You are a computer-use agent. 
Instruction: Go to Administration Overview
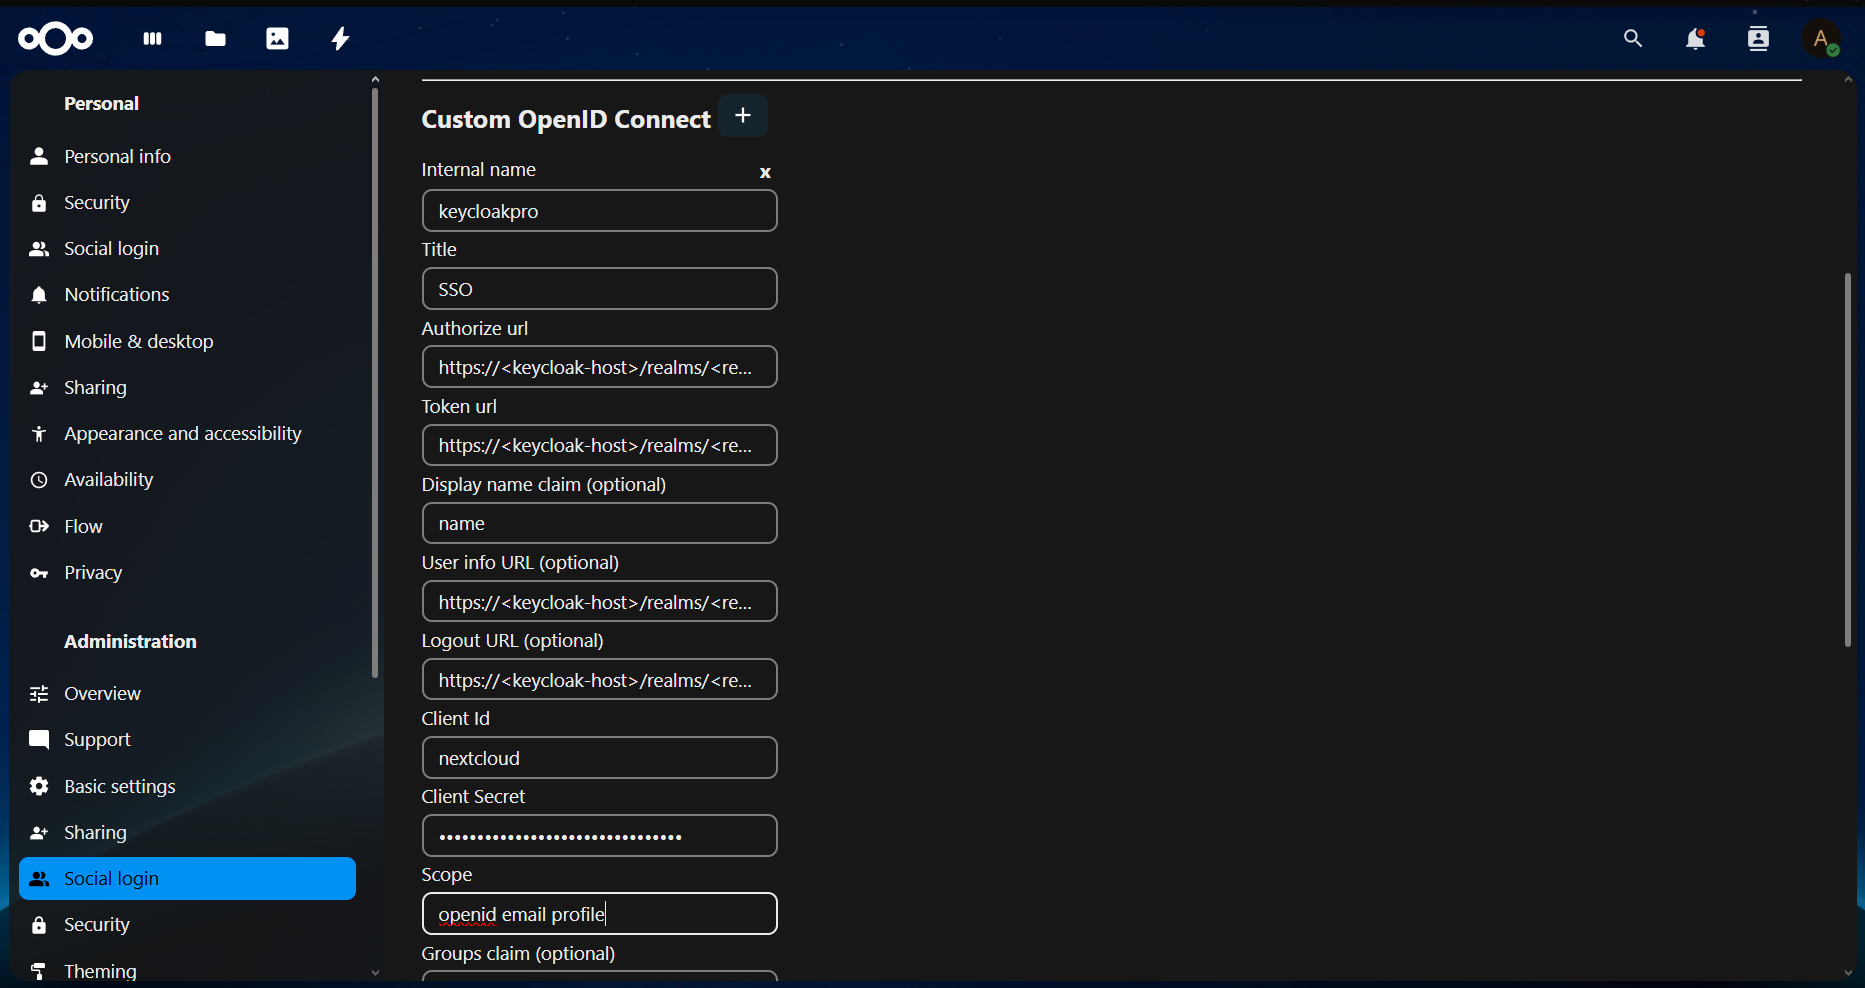point(188,694)
